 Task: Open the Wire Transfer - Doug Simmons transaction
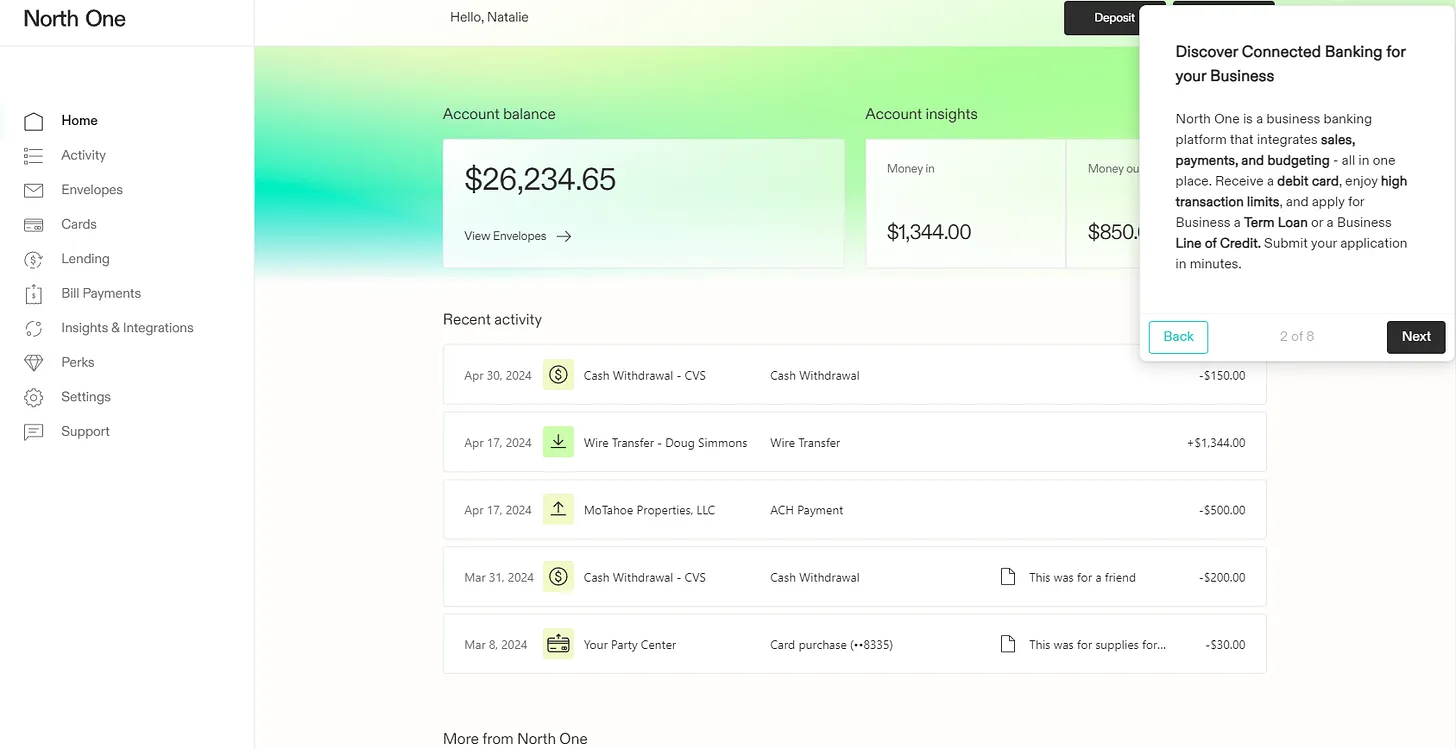click(854, 442)
